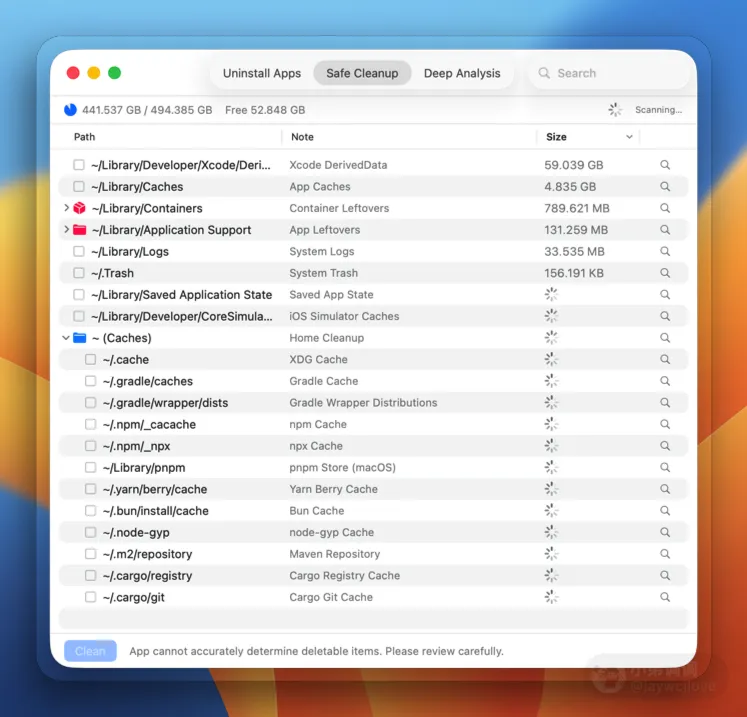Click magnifier for Cargo Registry Cache

tap(665, 576)
